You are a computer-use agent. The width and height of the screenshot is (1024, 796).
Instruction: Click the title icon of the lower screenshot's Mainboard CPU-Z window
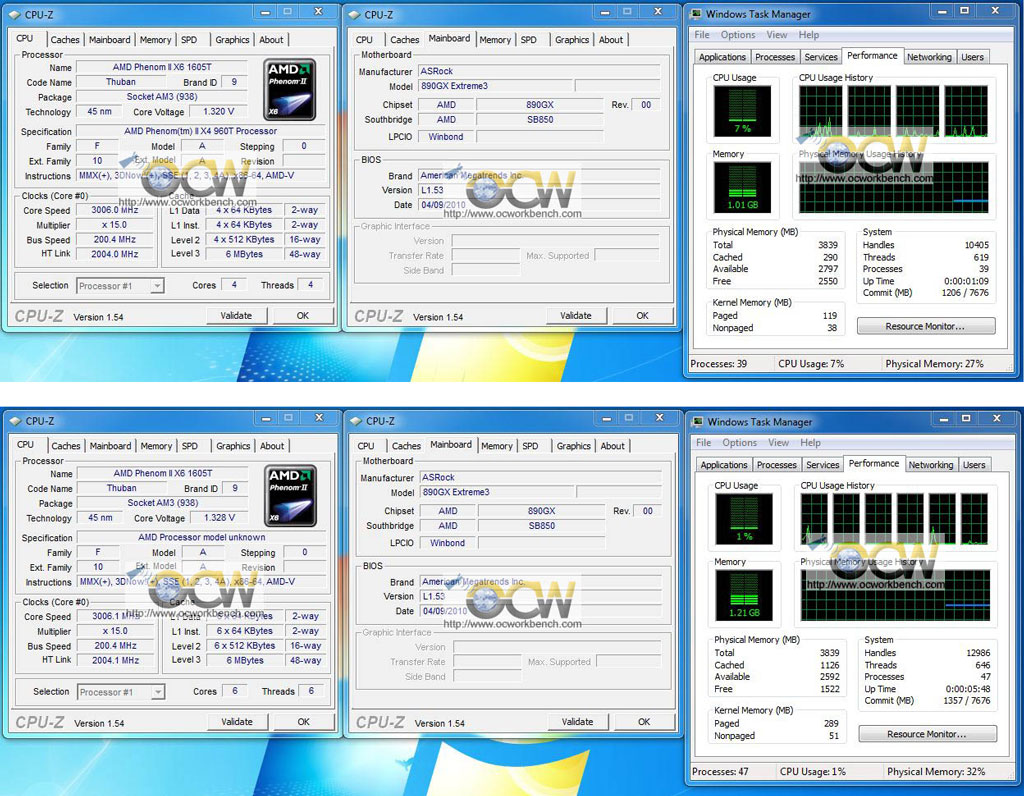pos(356,421)
